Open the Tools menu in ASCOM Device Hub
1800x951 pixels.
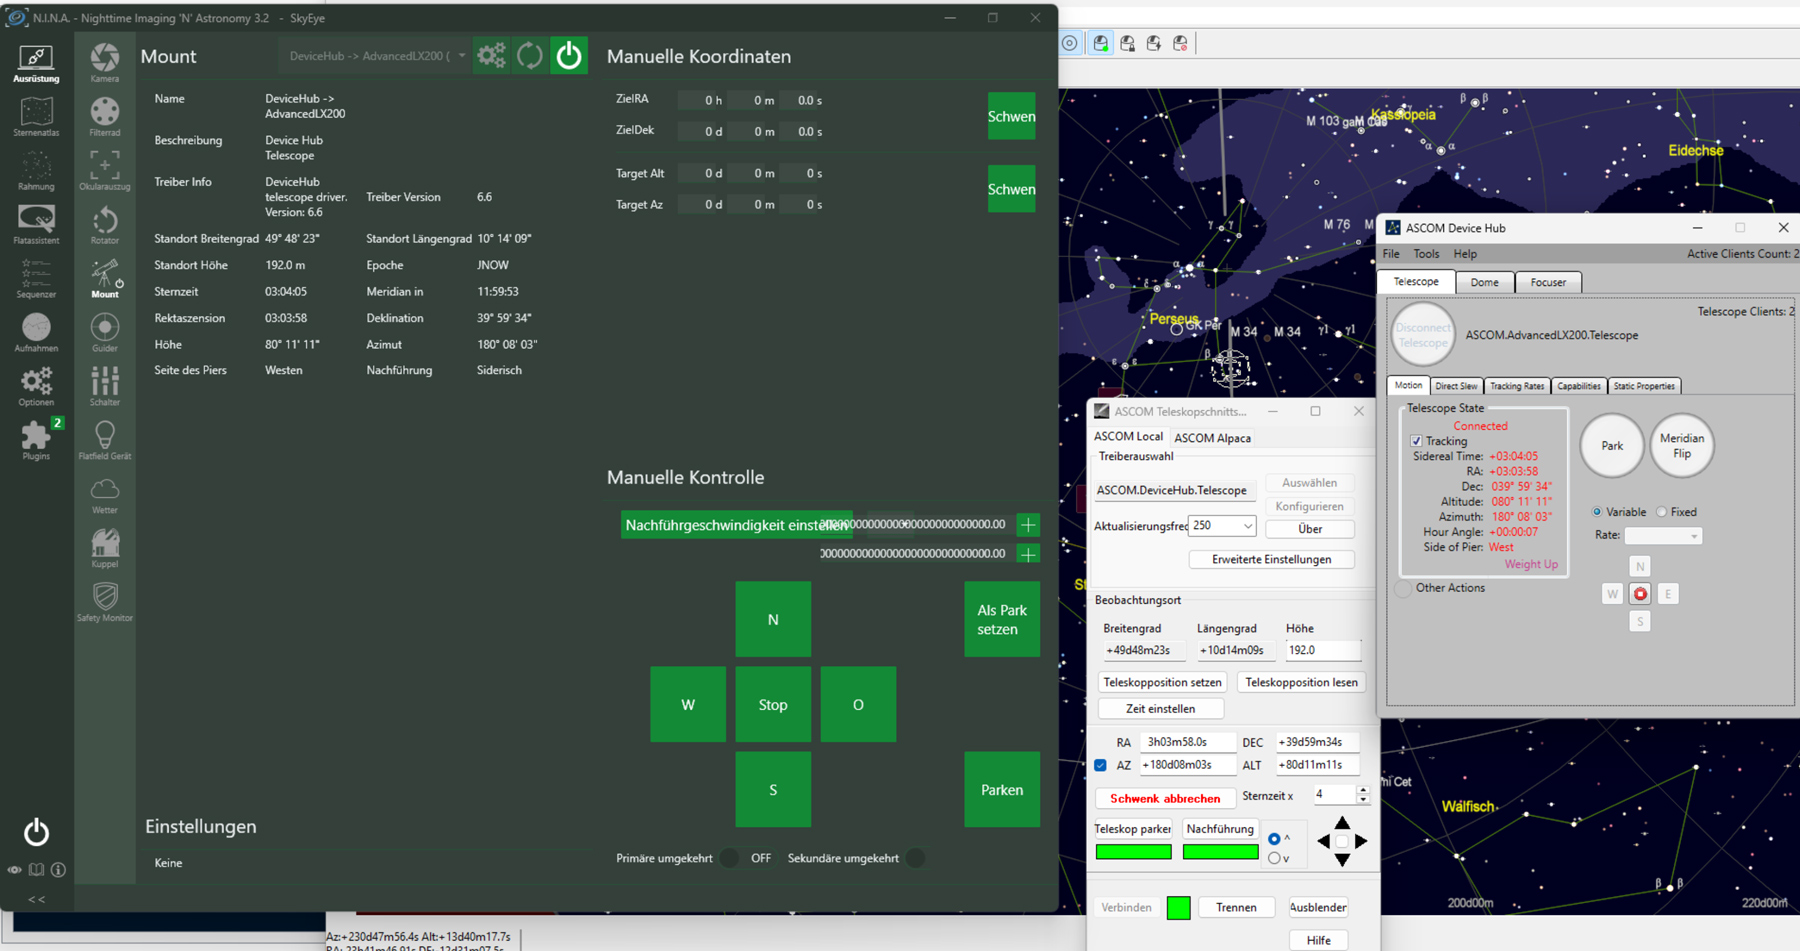click(1426, 254)
